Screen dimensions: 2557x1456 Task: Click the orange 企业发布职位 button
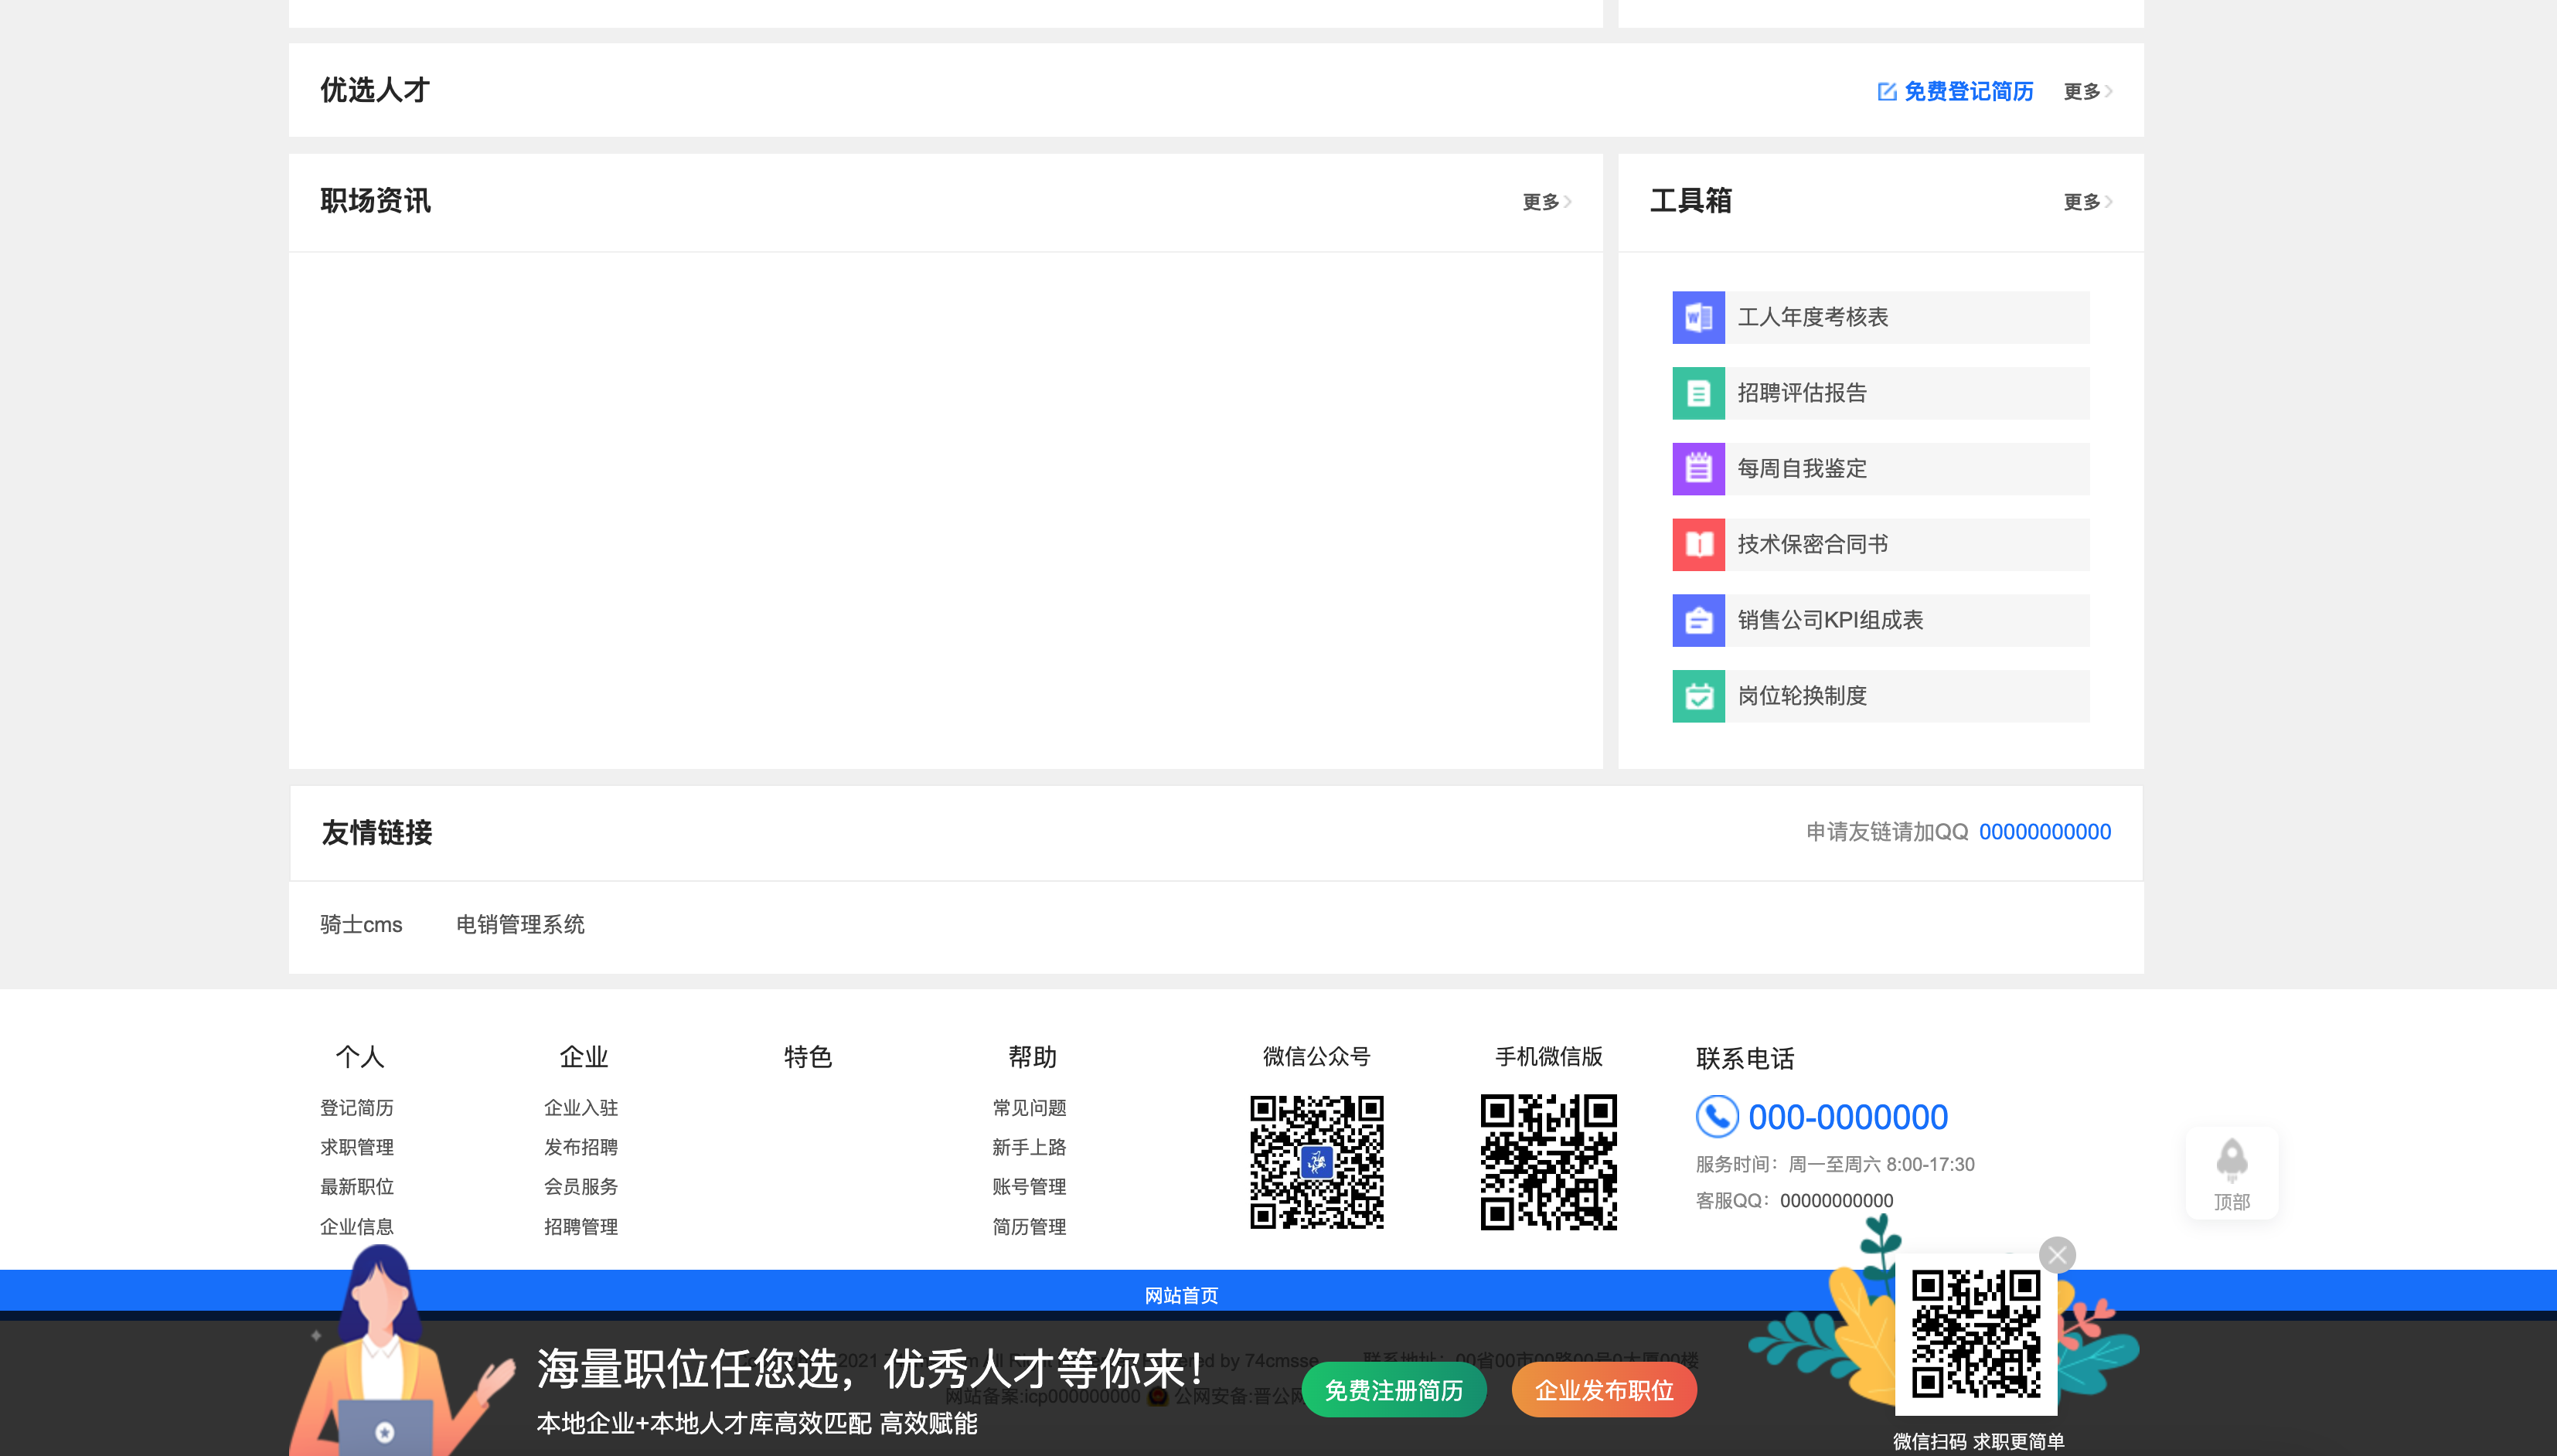point(1604,1391)
